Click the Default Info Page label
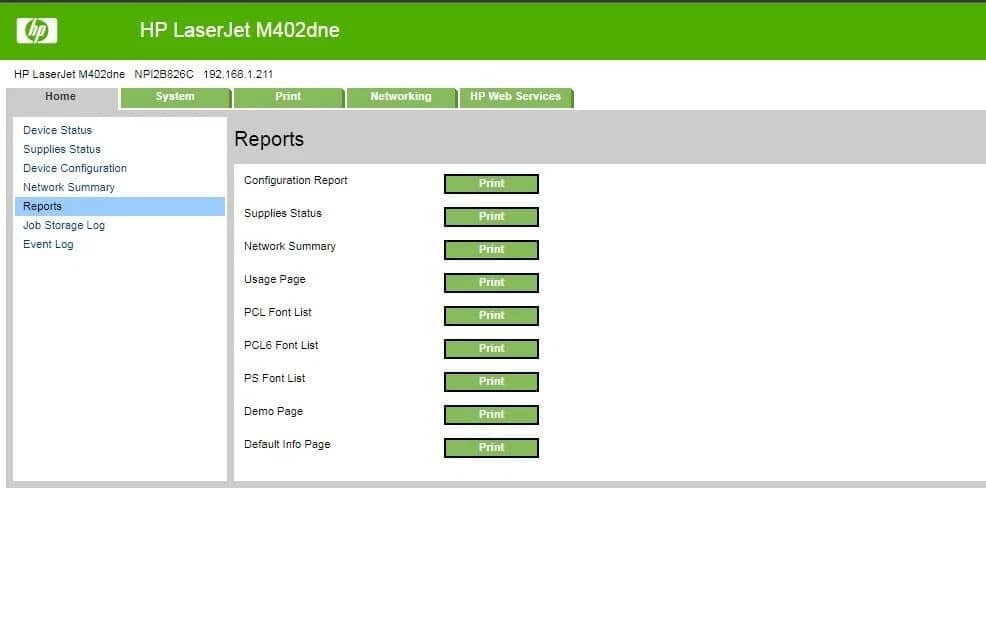The height and width of the screenshot is (617, 986). click(x=287, y=444)
